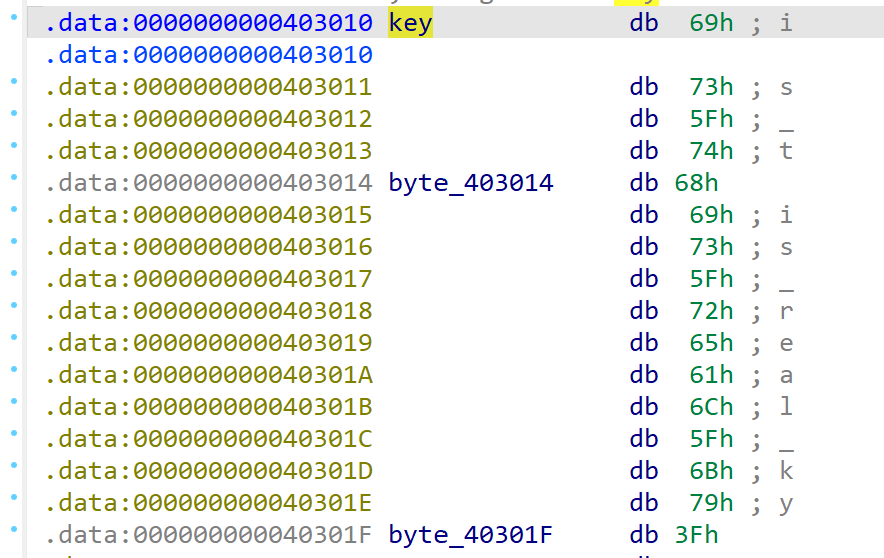Image resolution: width=884 pixels, height=558 pixels.
Task: Click address text .data:000000000040301B
Action: (208, 407)
